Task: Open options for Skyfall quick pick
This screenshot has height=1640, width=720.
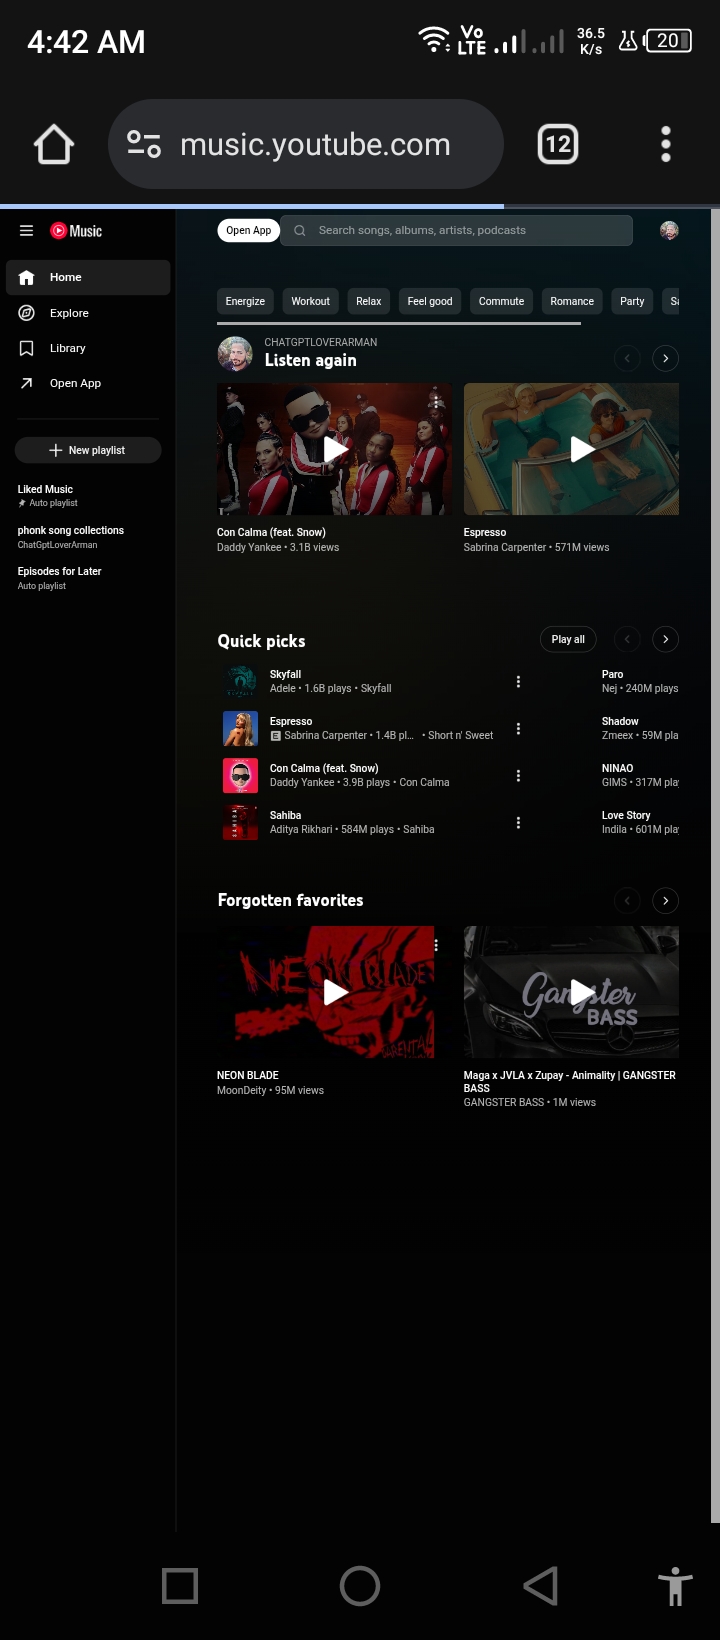Action: tap(518, 682)
